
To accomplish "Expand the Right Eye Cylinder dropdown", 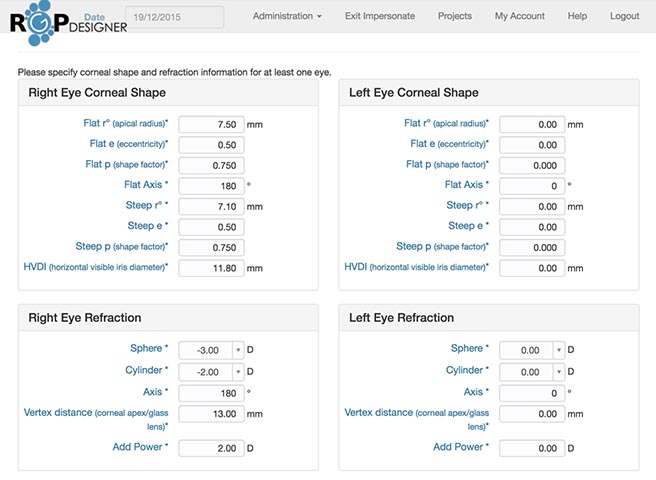I will (x=238, y=371).
